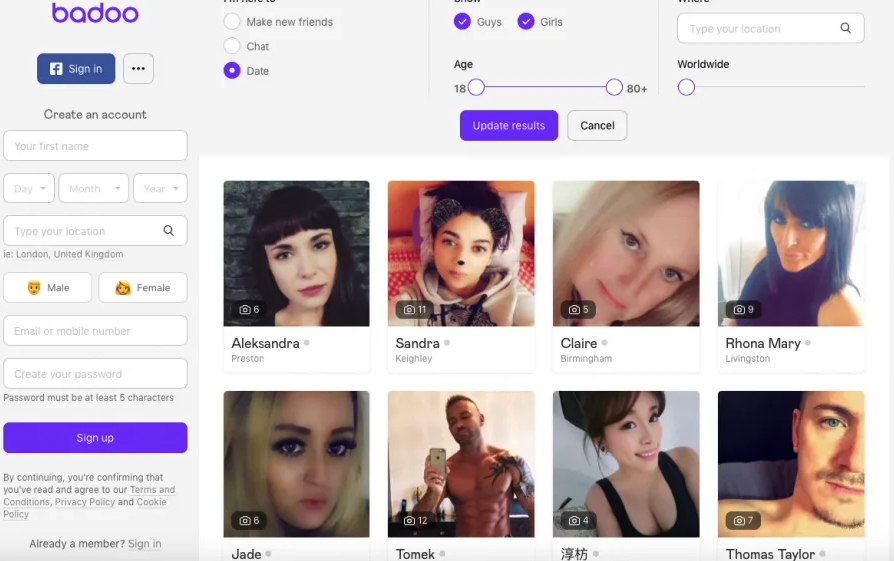
Task: Open Jade's profile photo
Action: tap(296, 464)
